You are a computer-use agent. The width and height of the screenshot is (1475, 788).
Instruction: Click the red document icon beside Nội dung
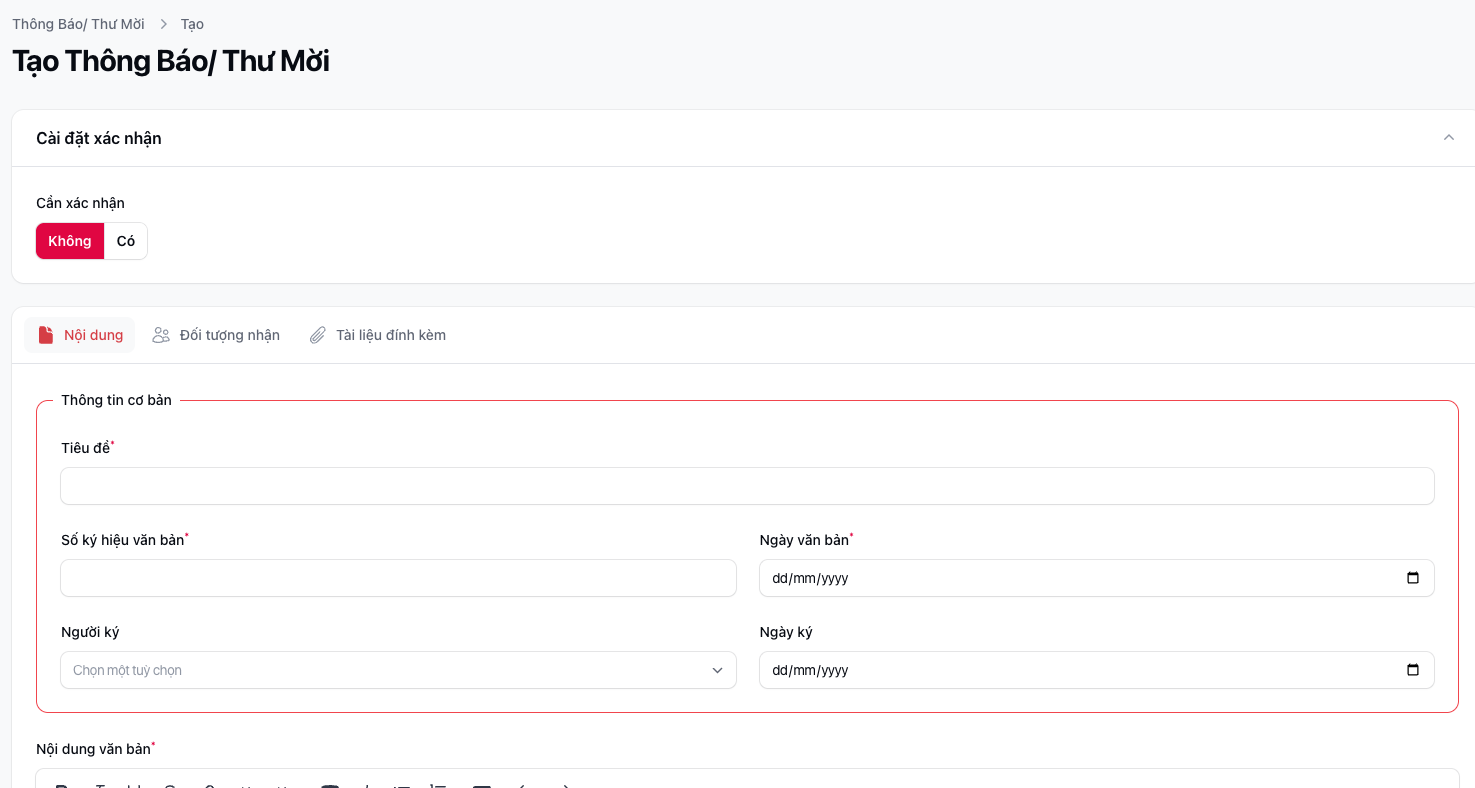46,335
